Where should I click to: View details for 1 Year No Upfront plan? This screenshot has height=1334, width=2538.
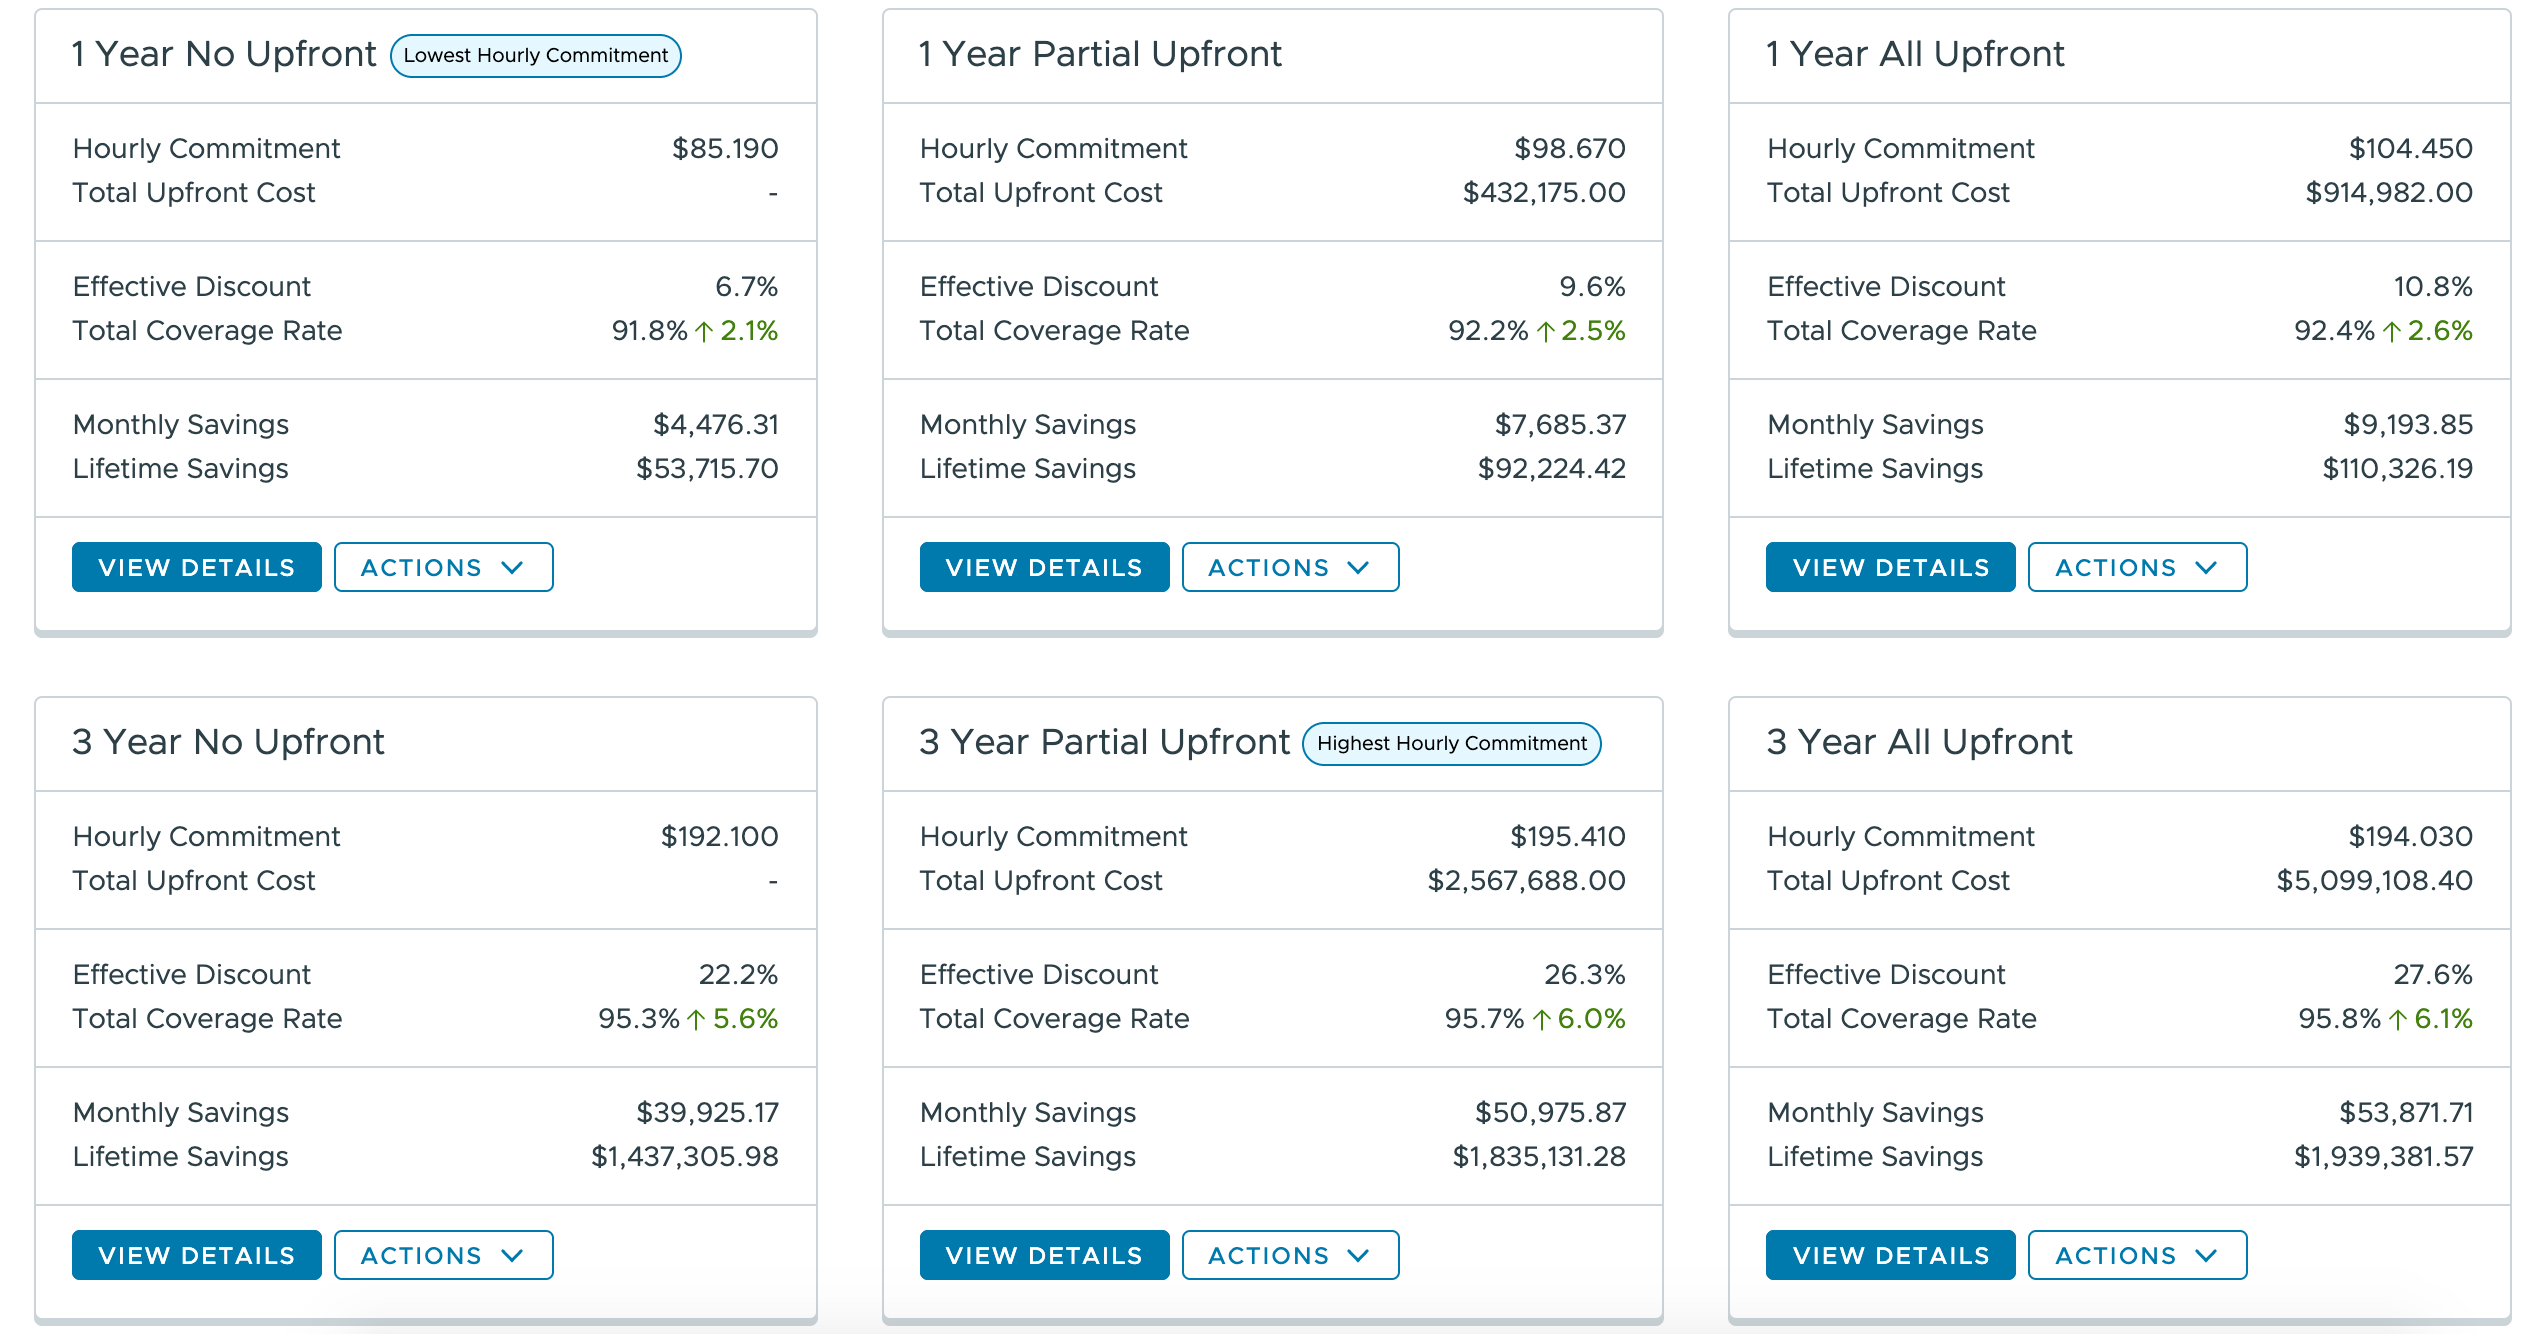click(x=196, y=567)
